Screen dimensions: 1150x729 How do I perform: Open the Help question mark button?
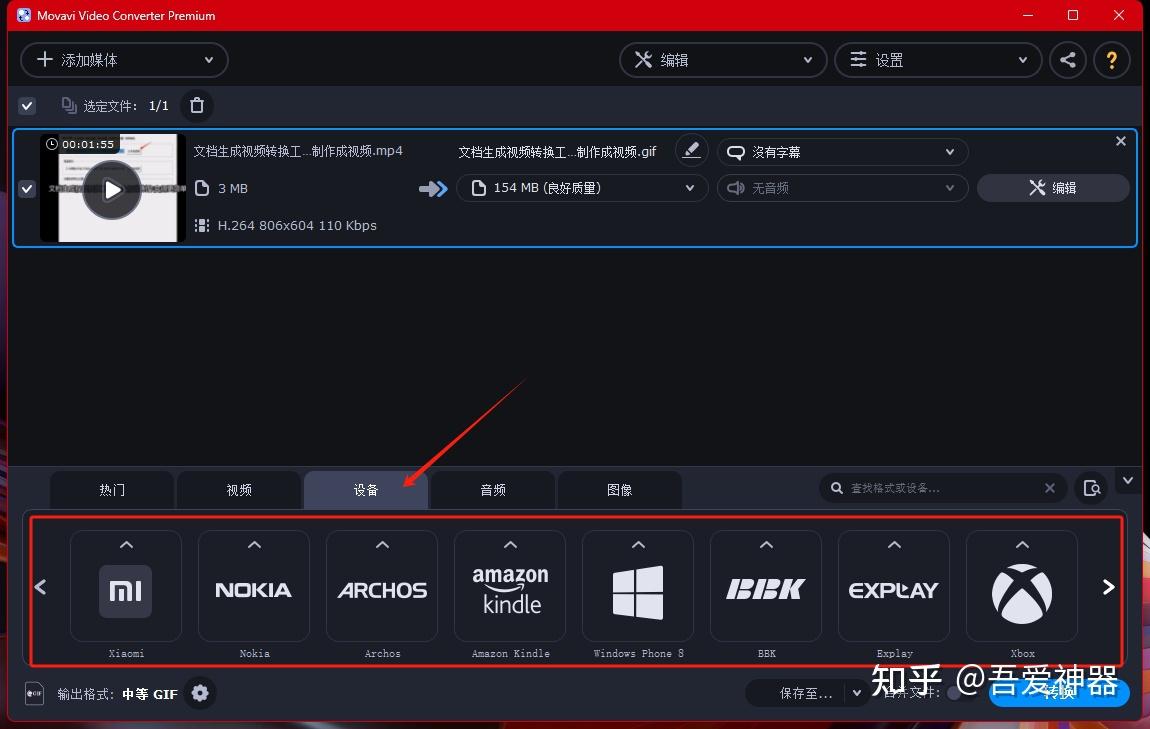click(1111, 60)
